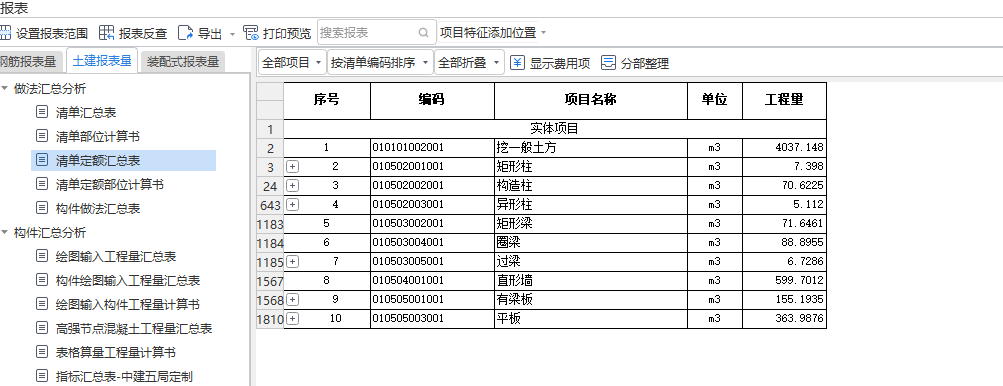The height and width of the screenshot is (386, 1003).
Task: Open the 导出 dropdown arrow
Action: coord(232,33)
